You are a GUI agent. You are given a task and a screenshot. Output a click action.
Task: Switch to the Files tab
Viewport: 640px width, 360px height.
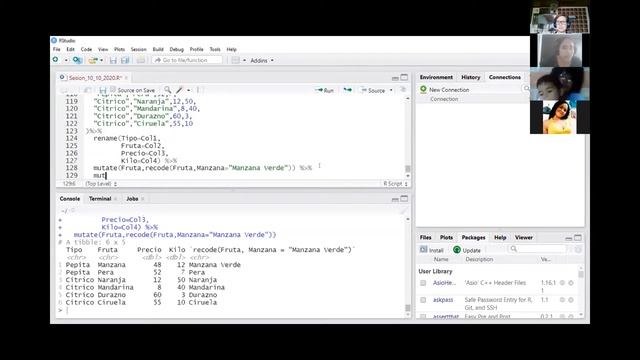(x=425, y=238)
